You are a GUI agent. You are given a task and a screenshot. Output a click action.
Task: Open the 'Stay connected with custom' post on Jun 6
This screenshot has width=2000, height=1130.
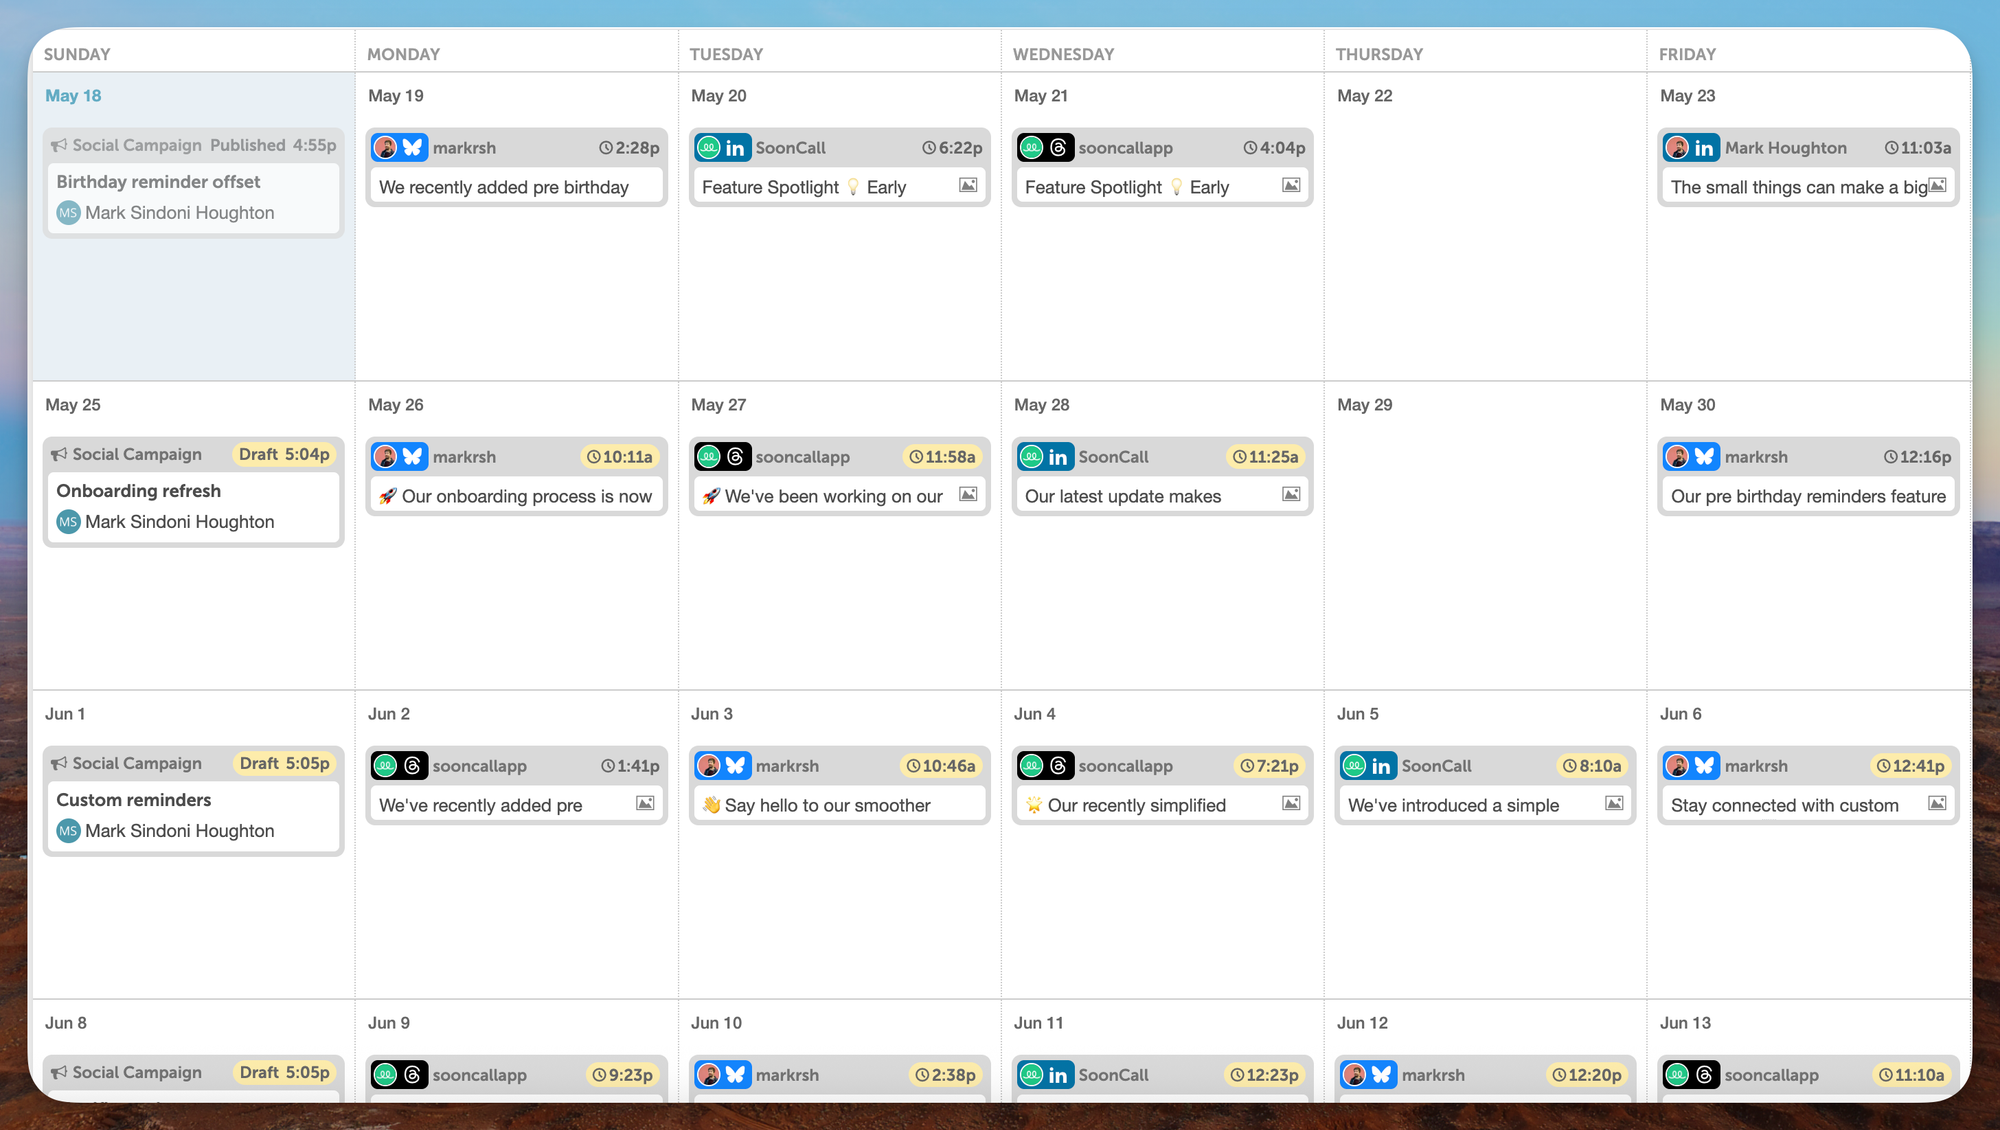pos(1786,804)
